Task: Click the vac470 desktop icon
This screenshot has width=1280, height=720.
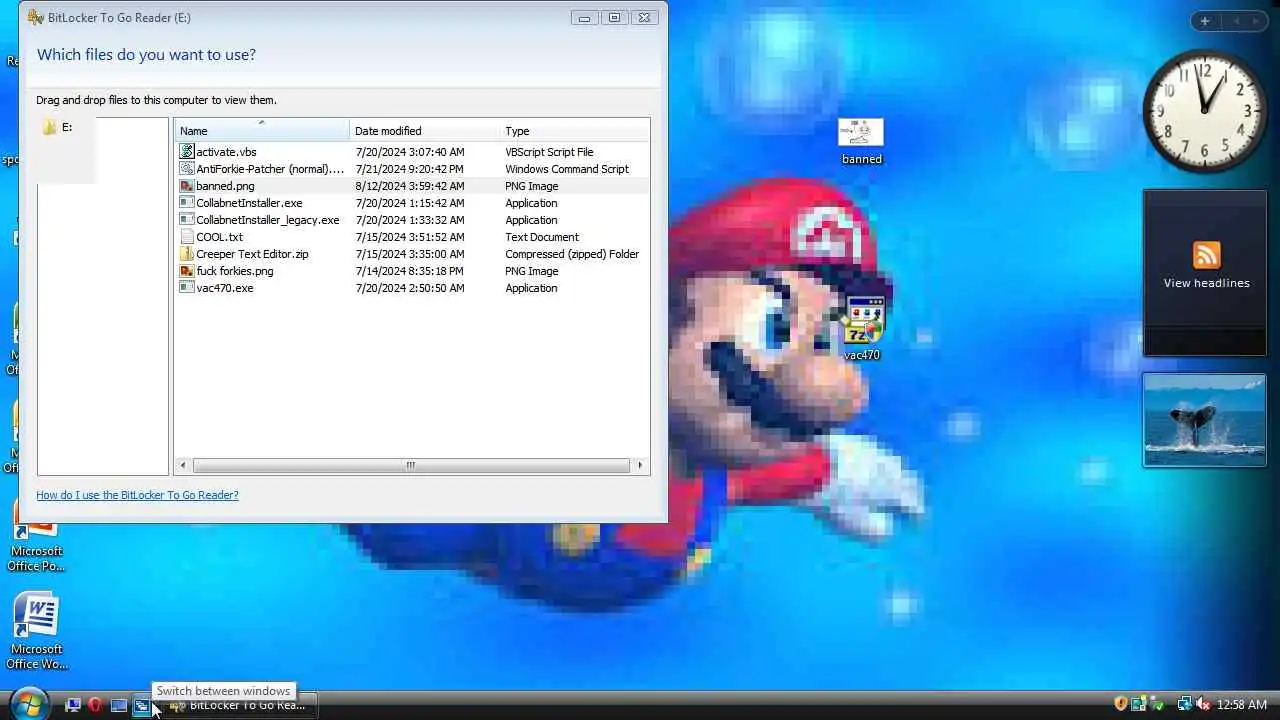Action: [x=862, y=328]
